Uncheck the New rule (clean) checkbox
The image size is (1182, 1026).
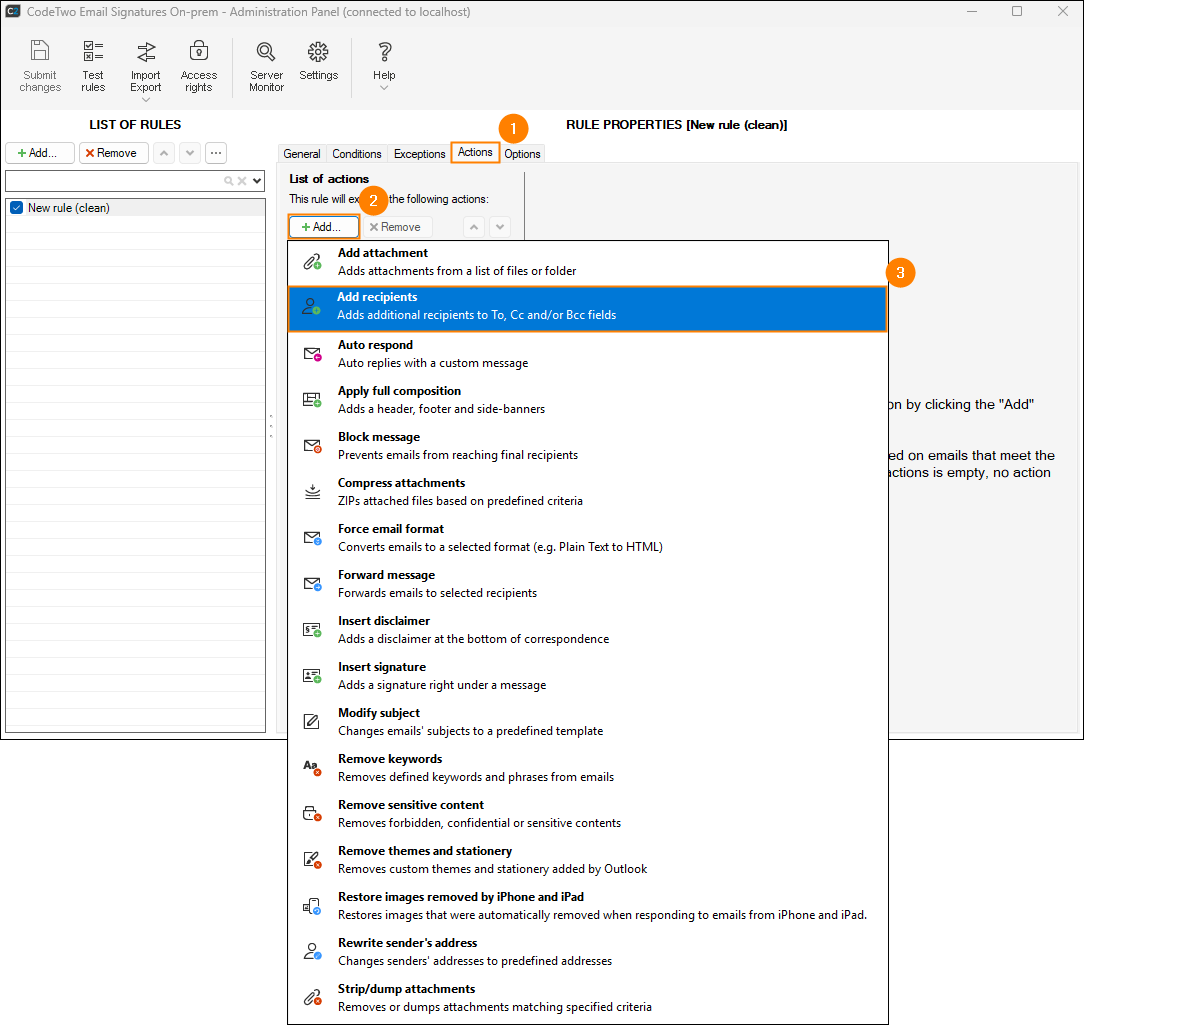[x=16, y=208]
